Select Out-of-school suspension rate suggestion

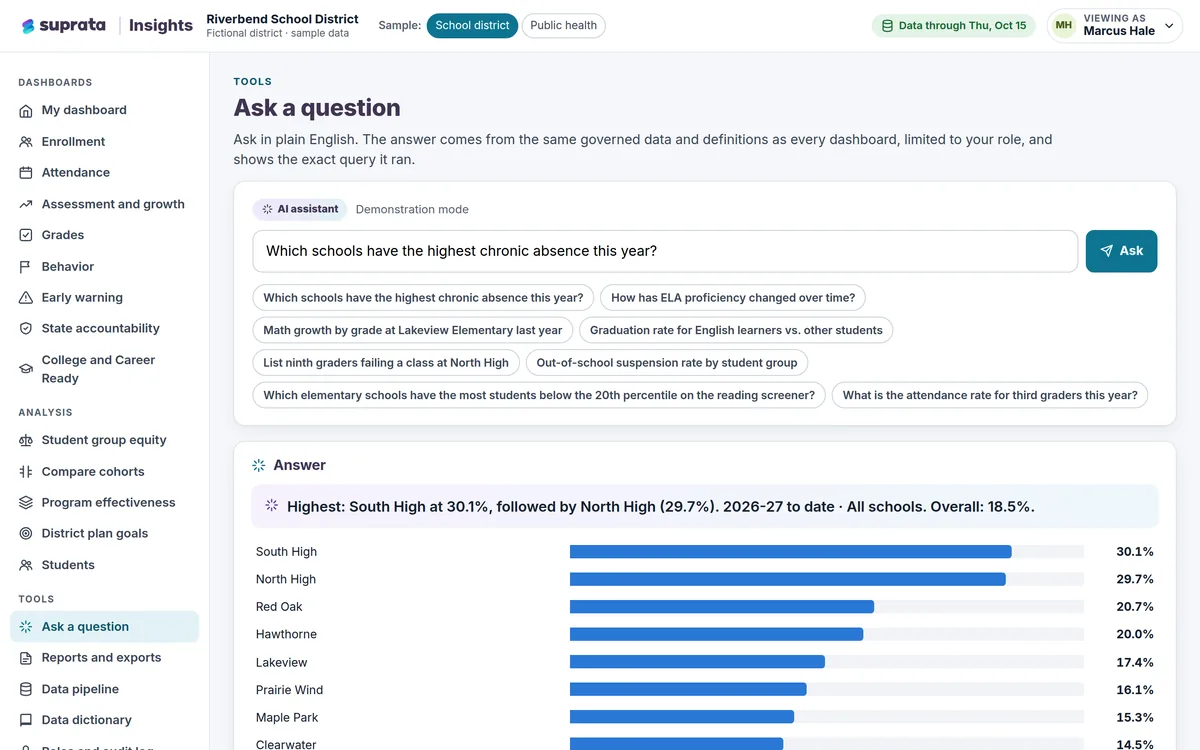coord(667,363)
